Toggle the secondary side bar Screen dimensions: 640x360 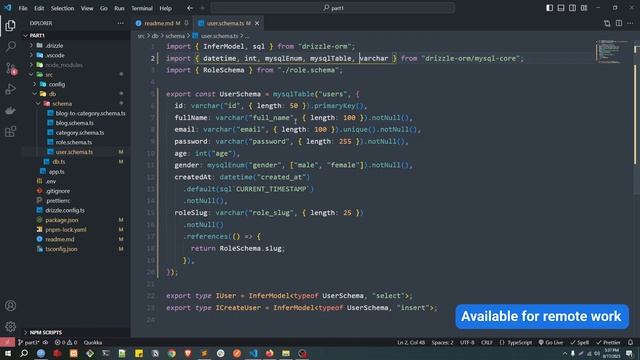[573, 8]
